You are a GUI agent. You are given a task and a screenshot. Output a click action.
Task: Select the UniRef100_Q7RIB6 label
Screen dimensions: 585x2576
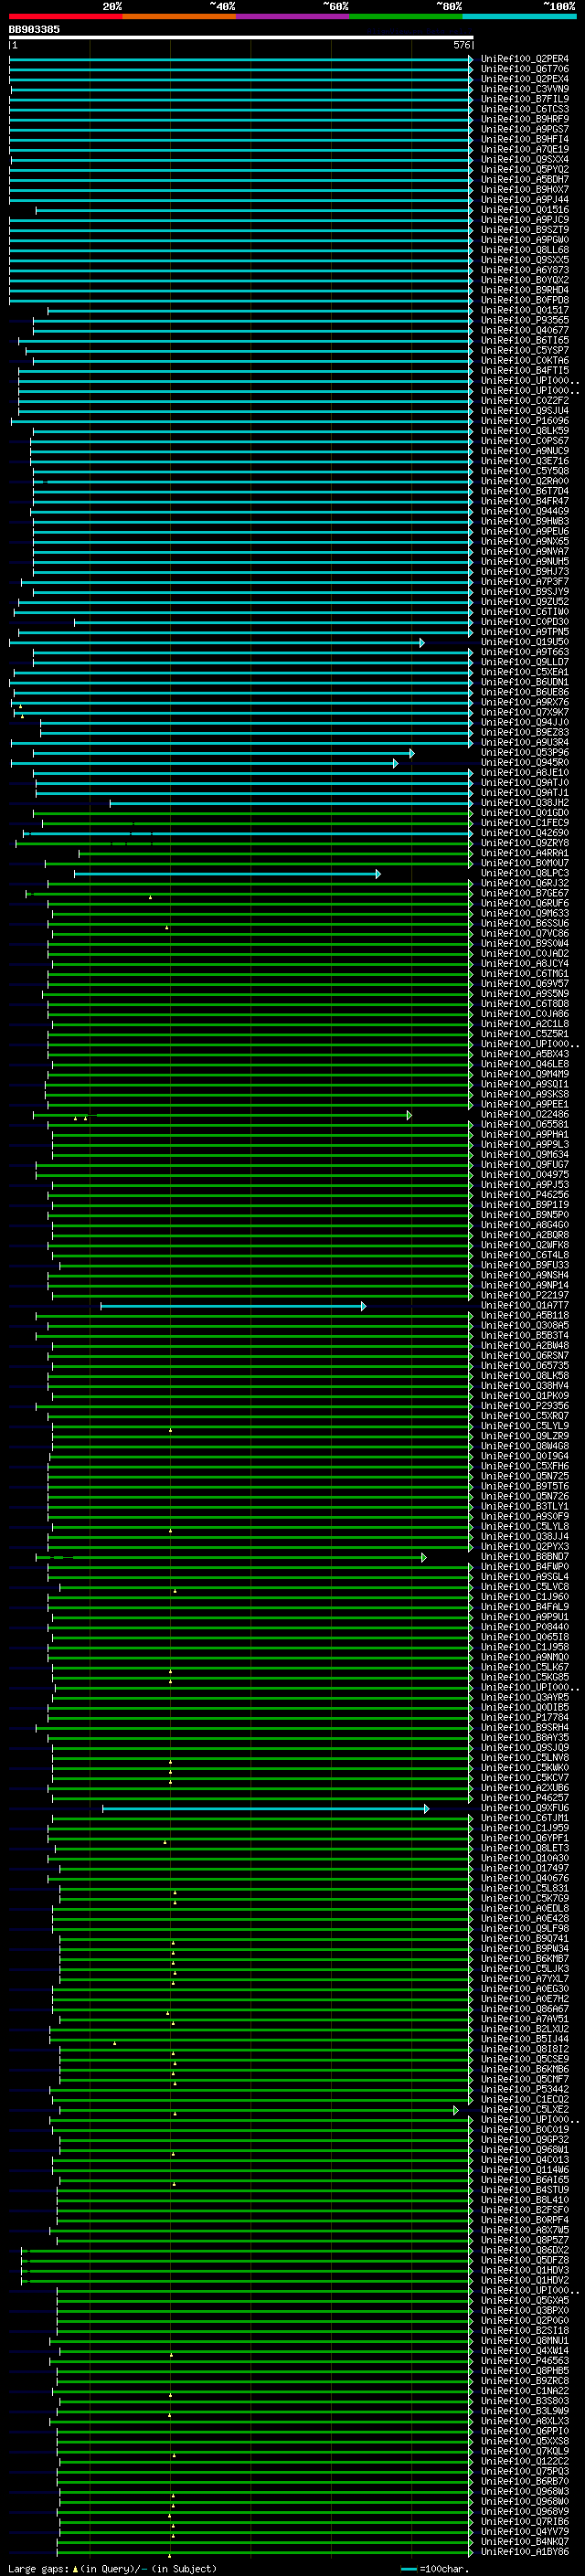(x=524, y=2522)
